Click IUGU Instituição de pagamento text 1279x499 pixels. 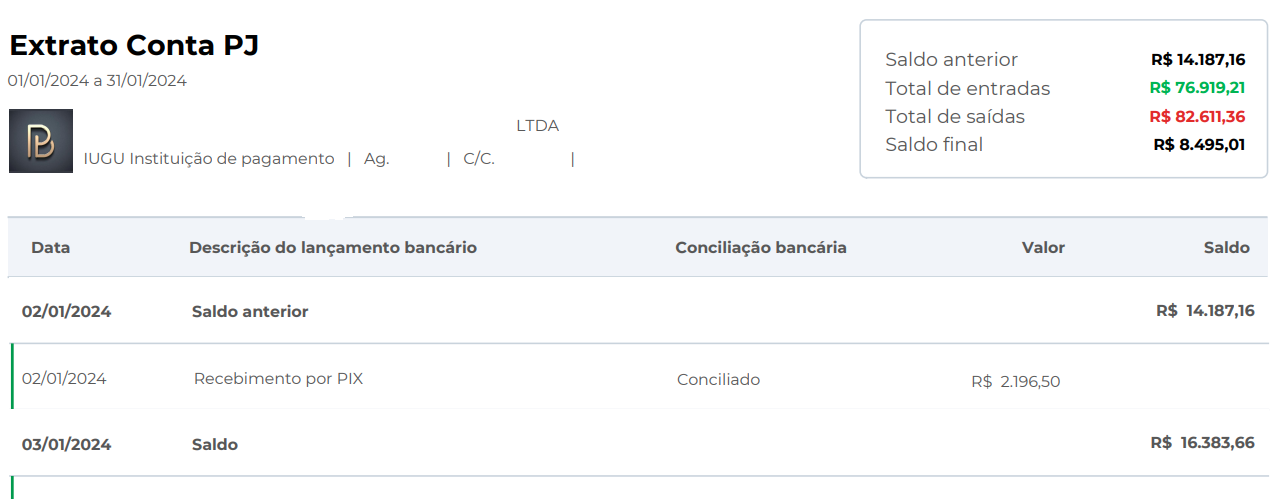[209, 158]
